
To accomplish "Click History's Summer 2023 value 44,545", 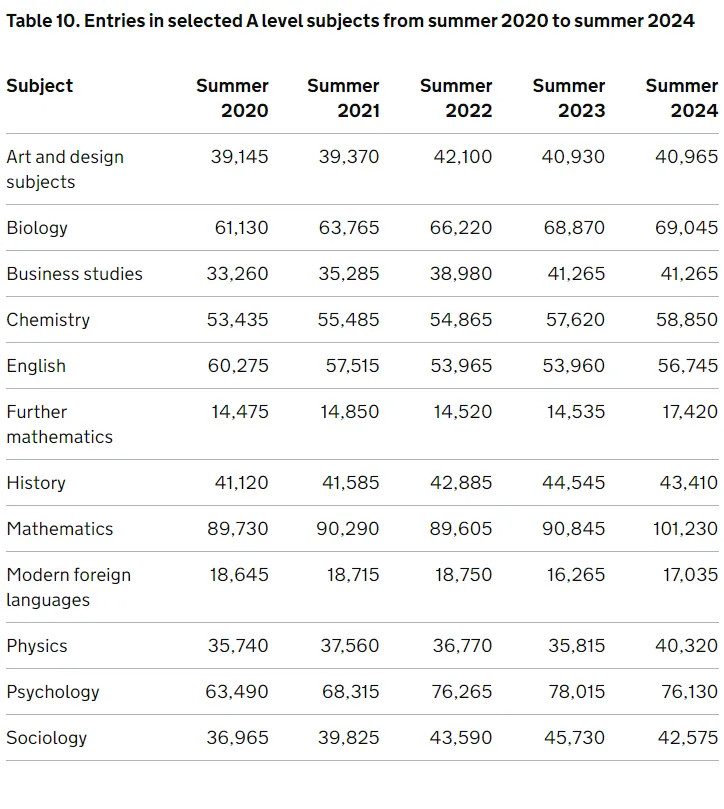I will coord(573,483).
